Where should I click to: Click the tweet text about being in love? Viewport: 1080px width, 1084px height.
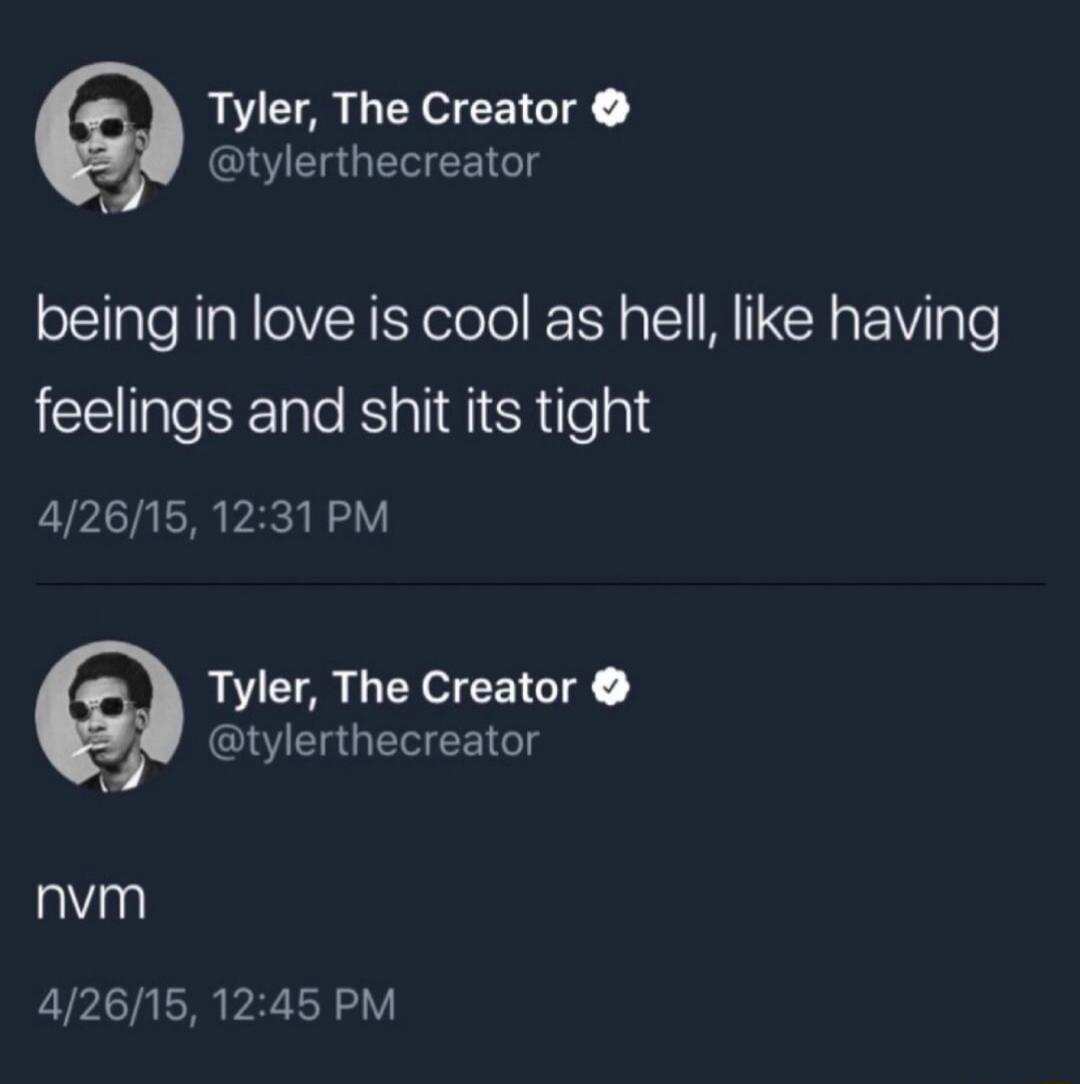click(500, 365)
